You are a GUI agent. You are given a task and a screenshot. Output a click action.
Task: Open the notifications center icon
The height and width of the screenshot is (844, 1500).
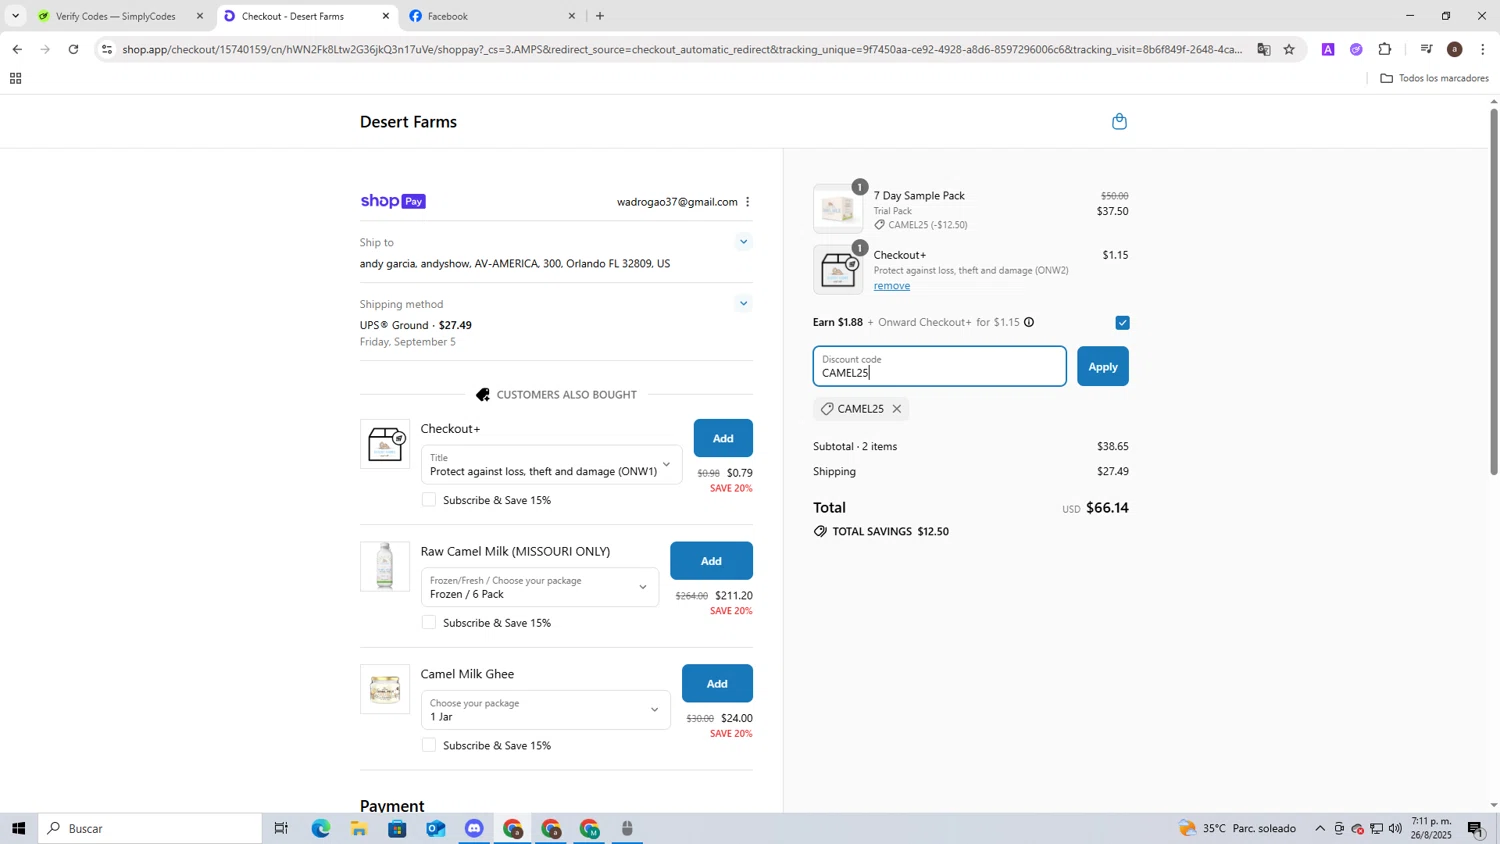pos(1476,828)
